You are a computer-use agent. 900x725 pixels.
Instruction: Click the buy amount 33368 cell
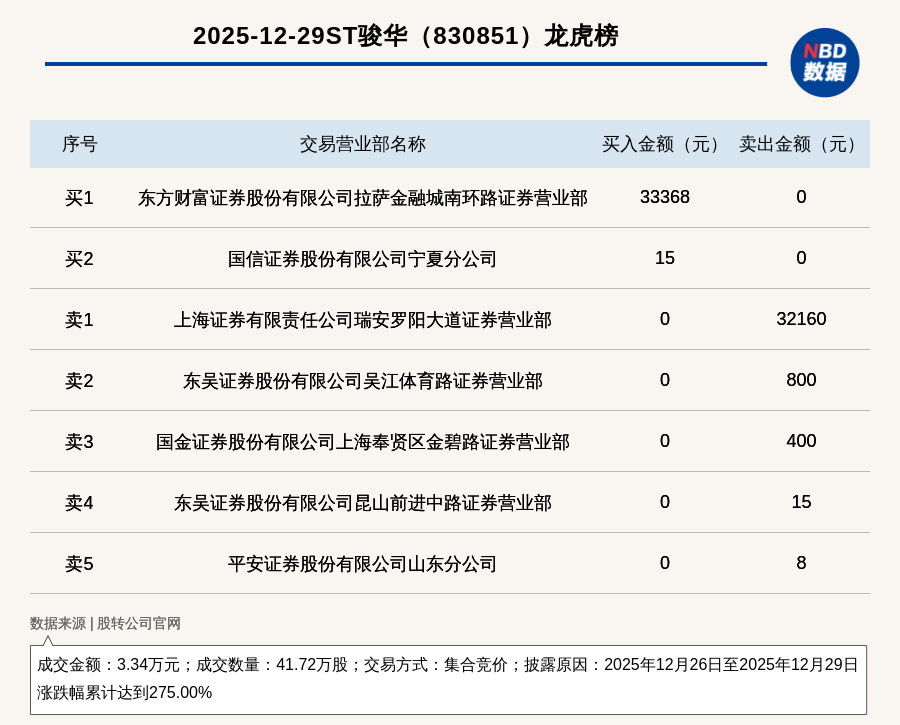click(x=664, y=197)
